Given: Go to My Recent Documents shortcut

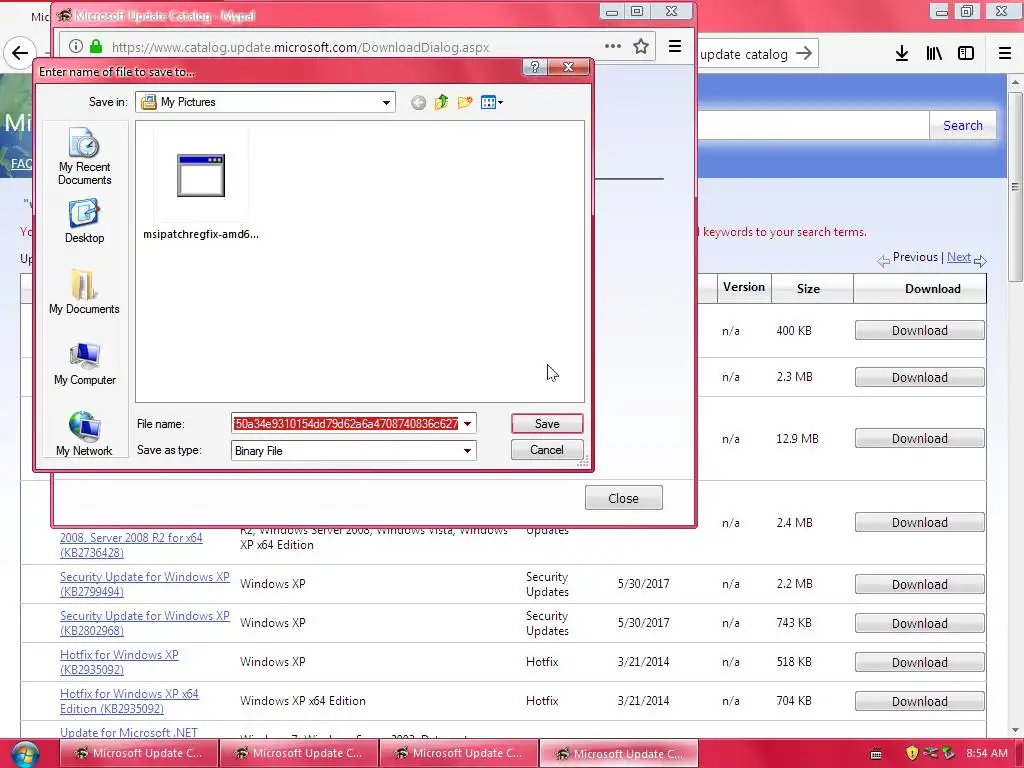Looking at the screenshot, I should click(84, 157).
